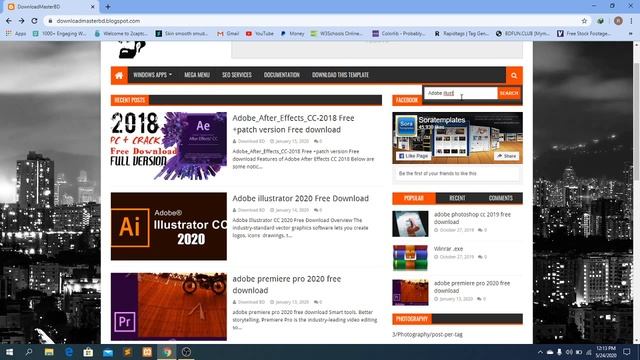
Task: Open the Windows Start menu
Action: pos(9,352)
